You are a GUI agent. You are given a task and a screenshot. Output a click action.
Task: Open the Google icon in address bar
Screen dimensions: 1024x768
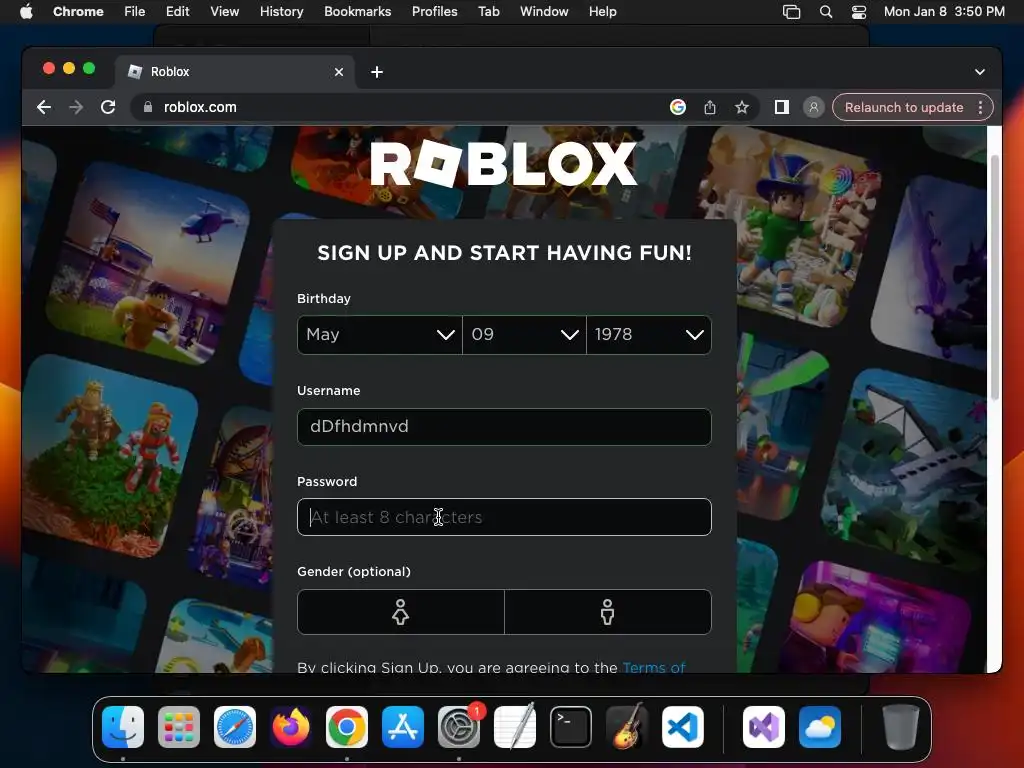coord(678,107)
